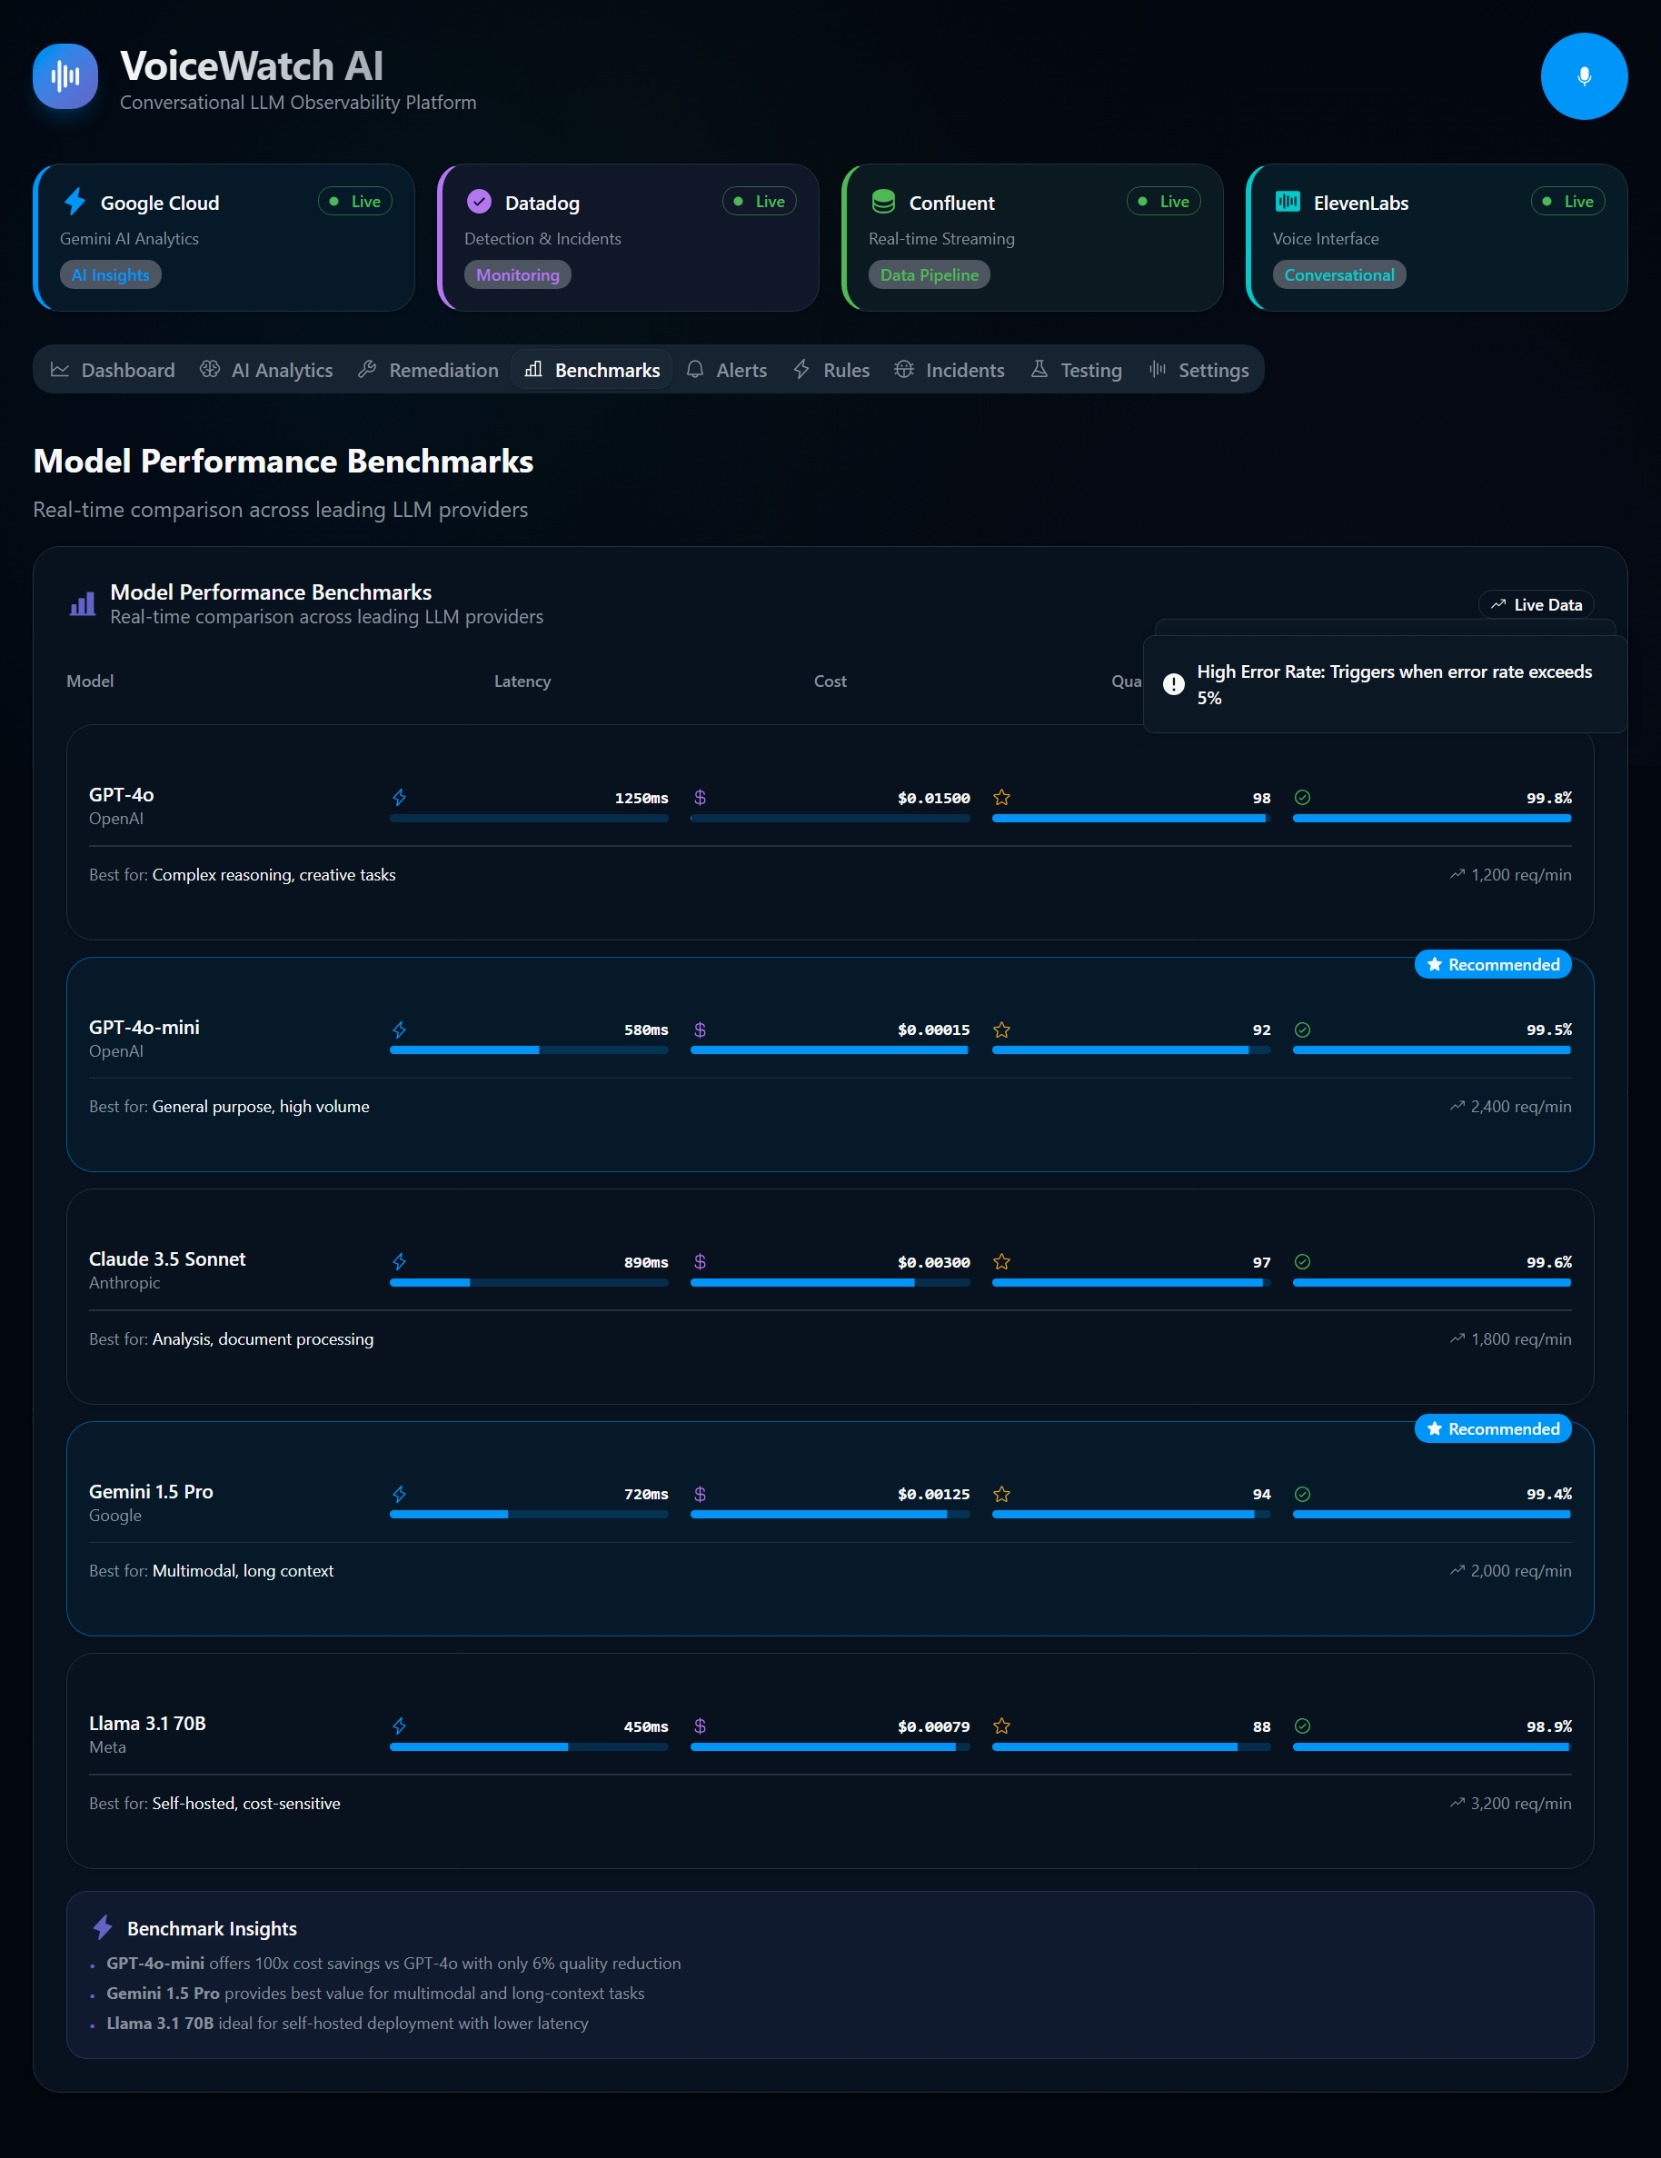
Task: Select the Conversational tag on ElevenLabs card
Action: coord(1339,275)
